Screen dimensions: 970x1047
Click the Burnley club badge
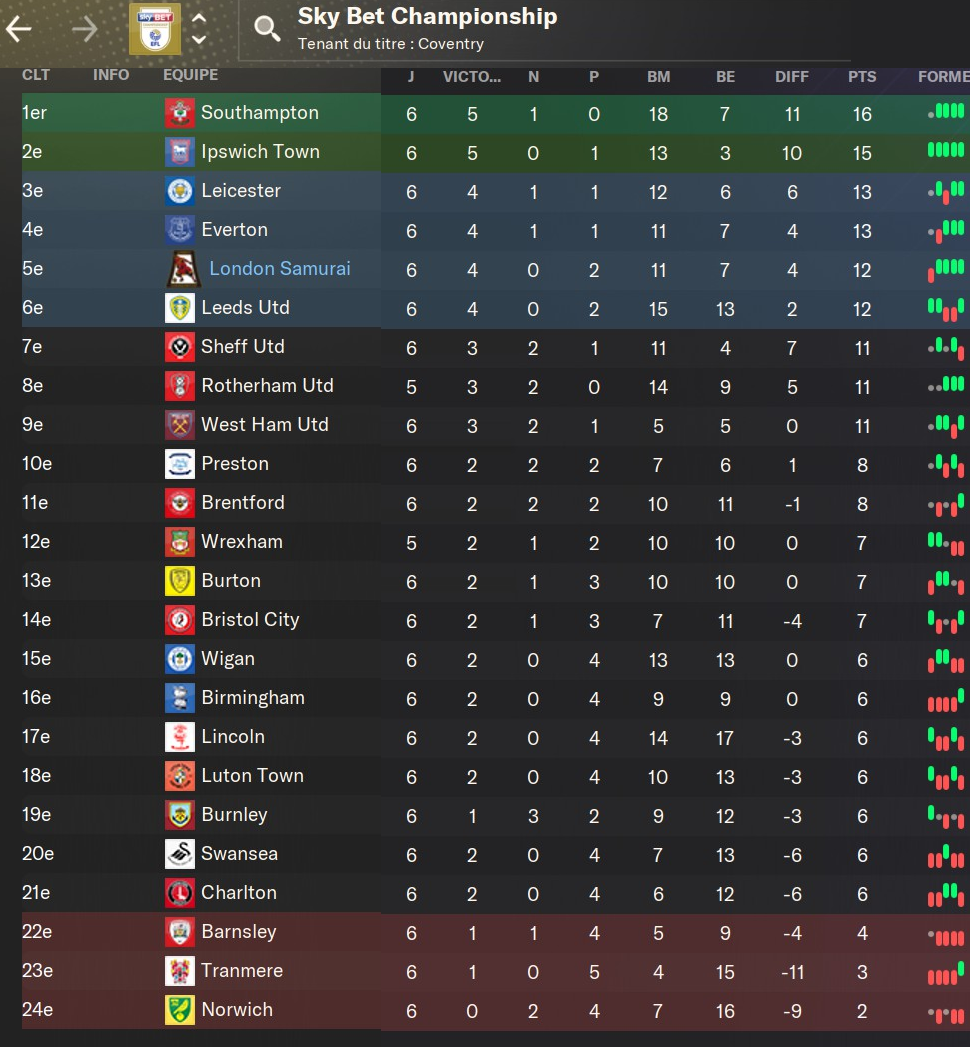[x=179, y=815]
